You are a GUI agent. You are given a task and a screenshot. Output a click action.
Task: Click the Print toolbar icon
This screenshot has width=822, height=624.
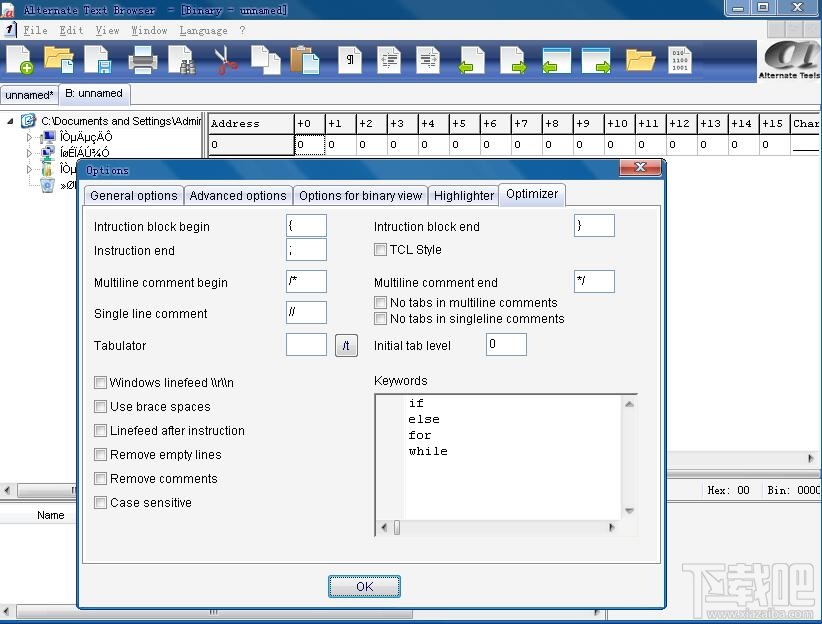tap(143, 60)
